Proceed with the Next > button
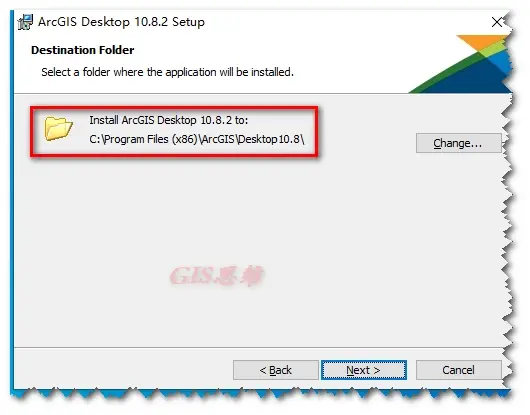Image resolution: width=530 pixels, height=415 pixels. pos(364,370)
